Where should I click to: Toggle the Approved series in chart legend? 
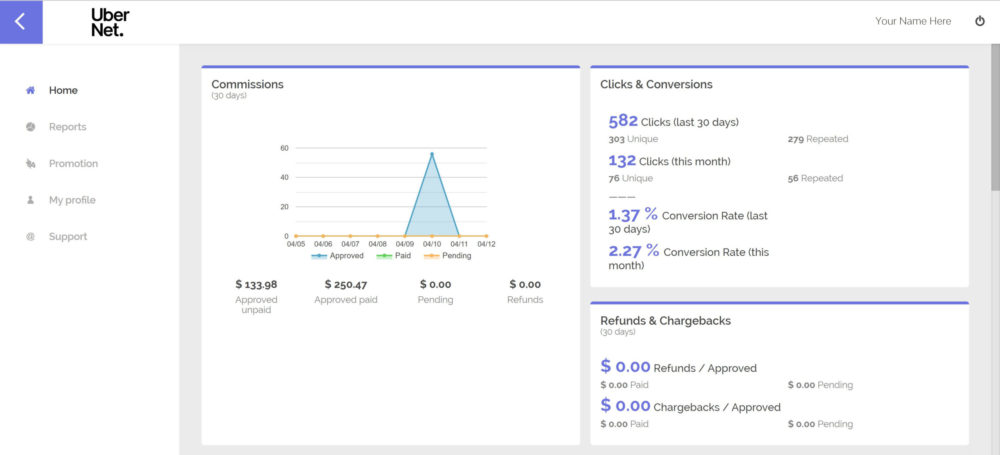pyautogui.click(x=337, y=256)
